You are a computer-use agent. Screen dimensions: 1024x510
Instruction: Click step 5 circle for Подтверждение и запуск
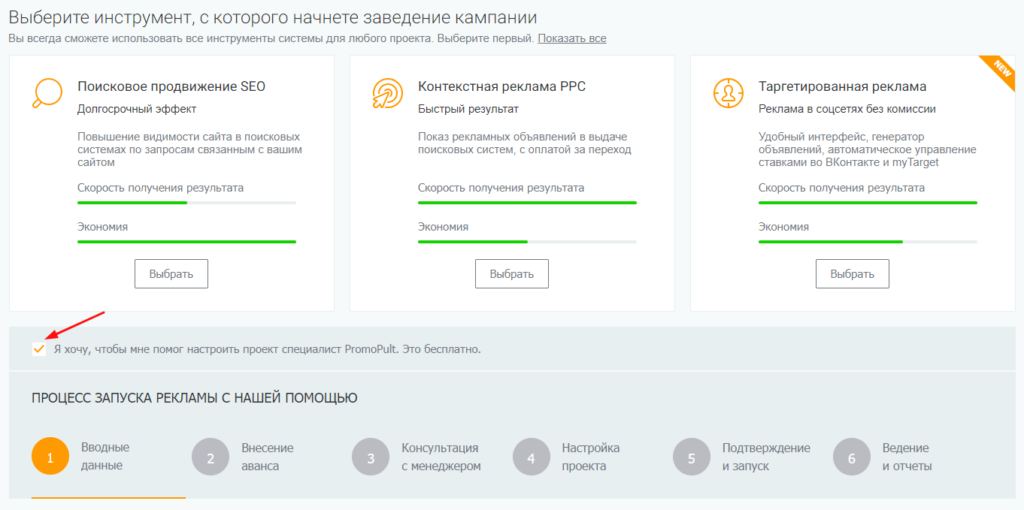point(691,457)
